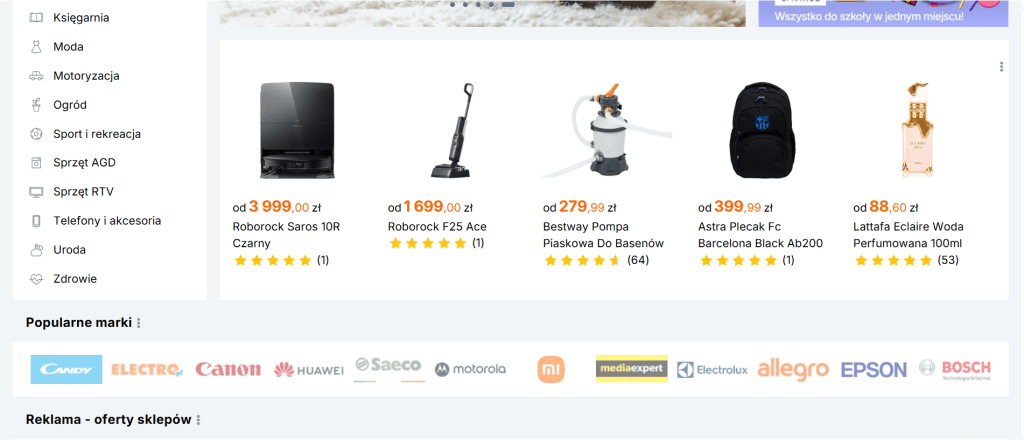1024x440 pixels.
Task: Click the Astra Barcelona backpack image
Action: click(x=760, y=130)
